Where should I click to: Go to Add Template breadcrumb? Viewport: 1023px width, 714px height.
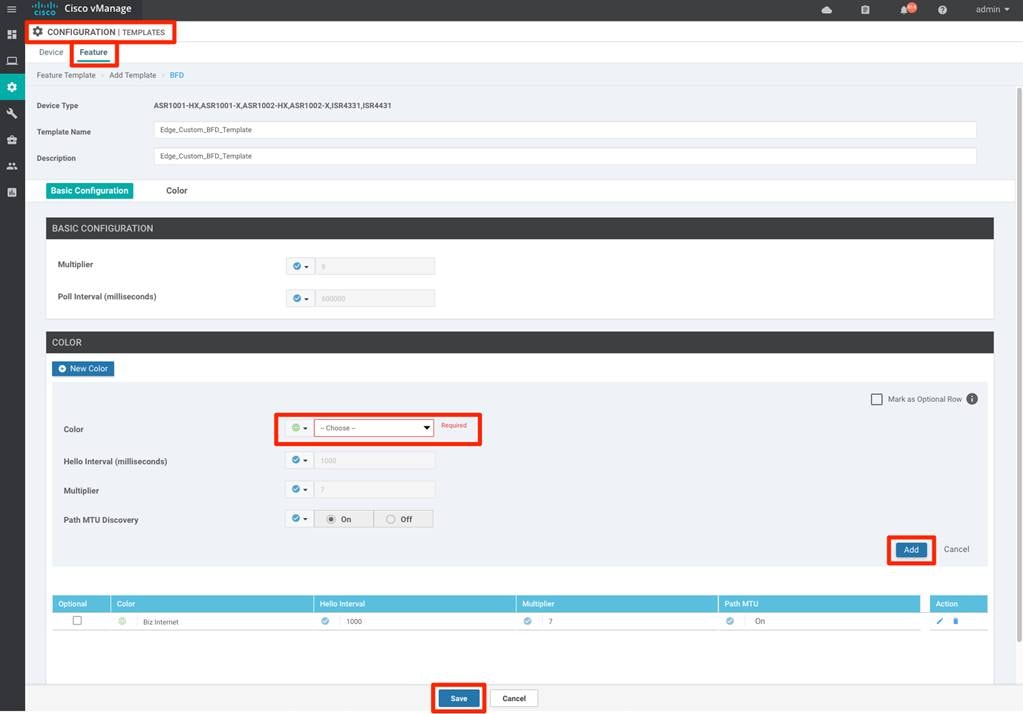[132, 75]
